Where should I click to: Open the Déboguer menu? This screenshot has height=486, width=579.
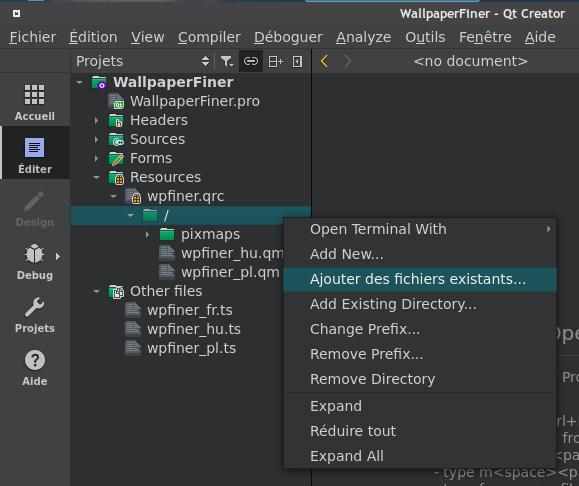(x=288, y=37)
